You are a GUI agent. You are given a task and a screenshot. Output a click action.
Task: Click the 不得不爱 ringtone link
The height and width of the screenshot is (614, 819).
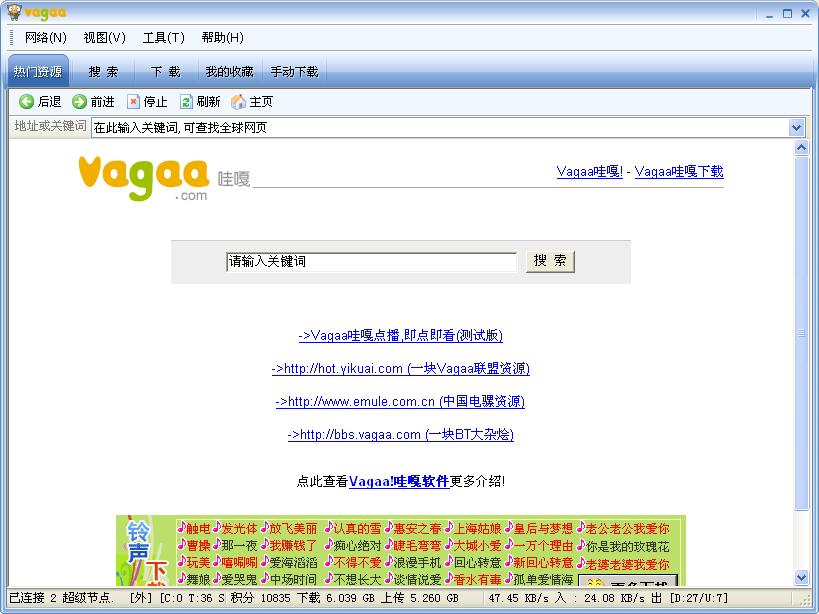pyautogui.click(x=357, y=562)
